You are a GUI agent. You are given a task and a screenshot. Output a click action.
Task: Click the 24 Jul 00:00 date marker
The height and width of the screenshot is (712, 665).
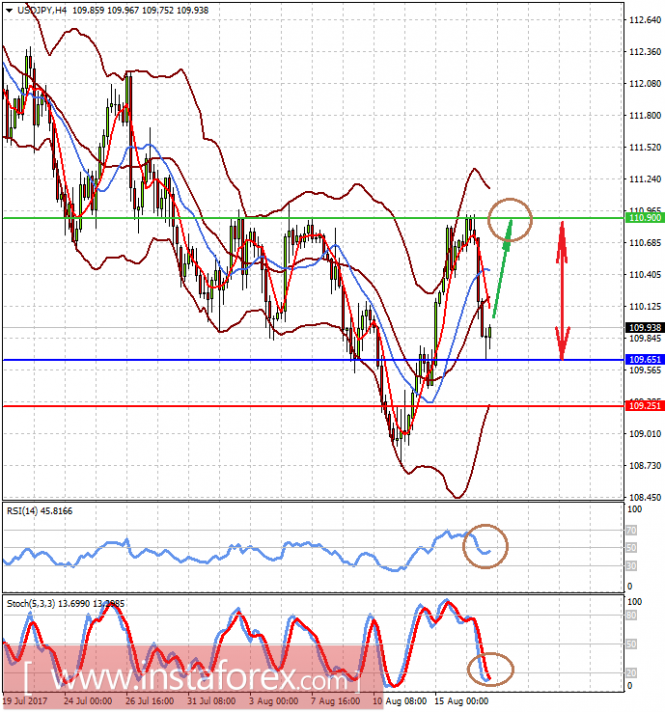tap(88, 701)
